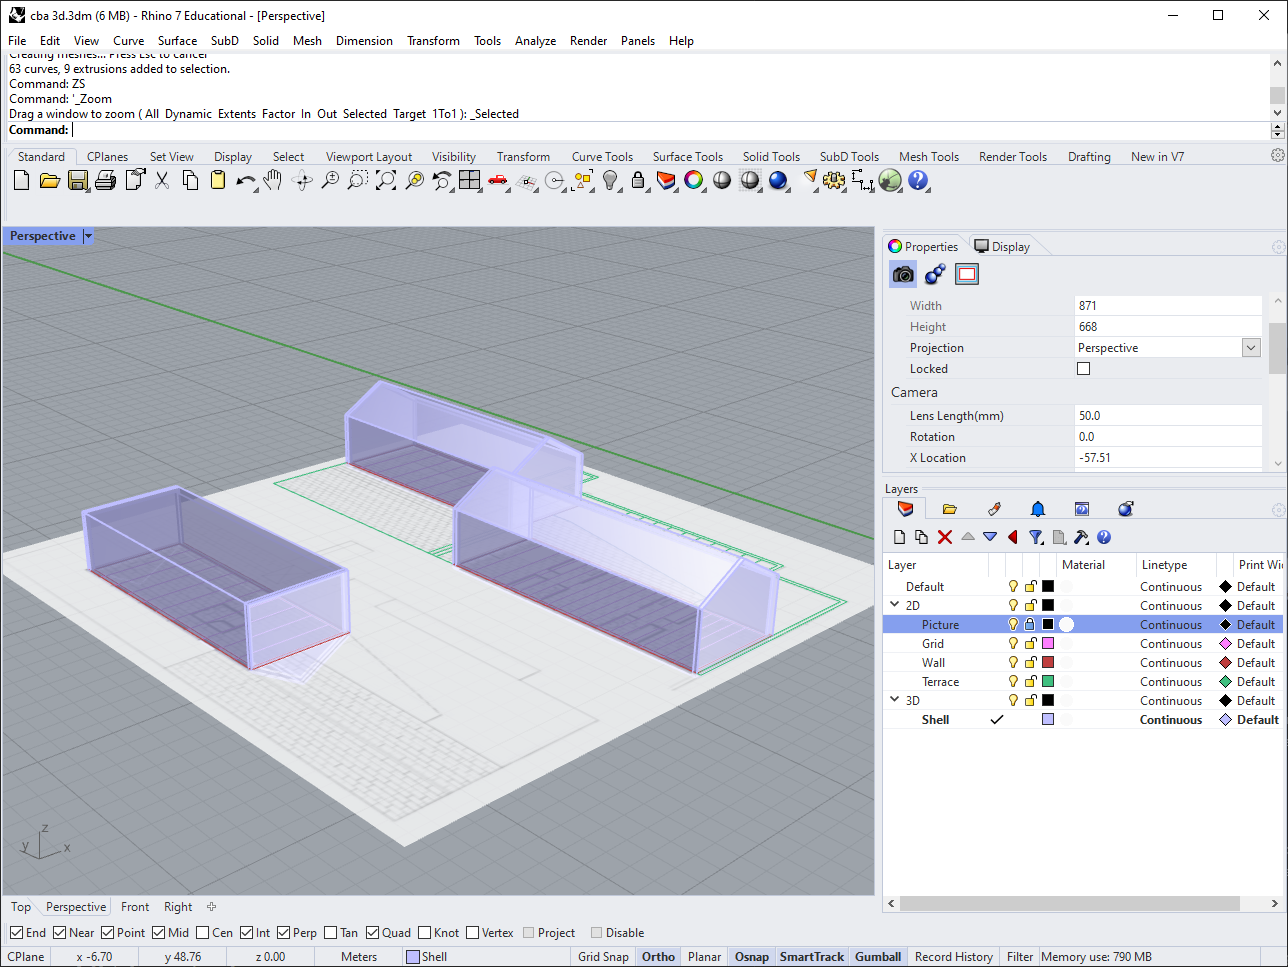Viewport: 1288px width, 967px height.
Task: Hide the Grid layer using its lightbulb toggle
Action: 1012,643
